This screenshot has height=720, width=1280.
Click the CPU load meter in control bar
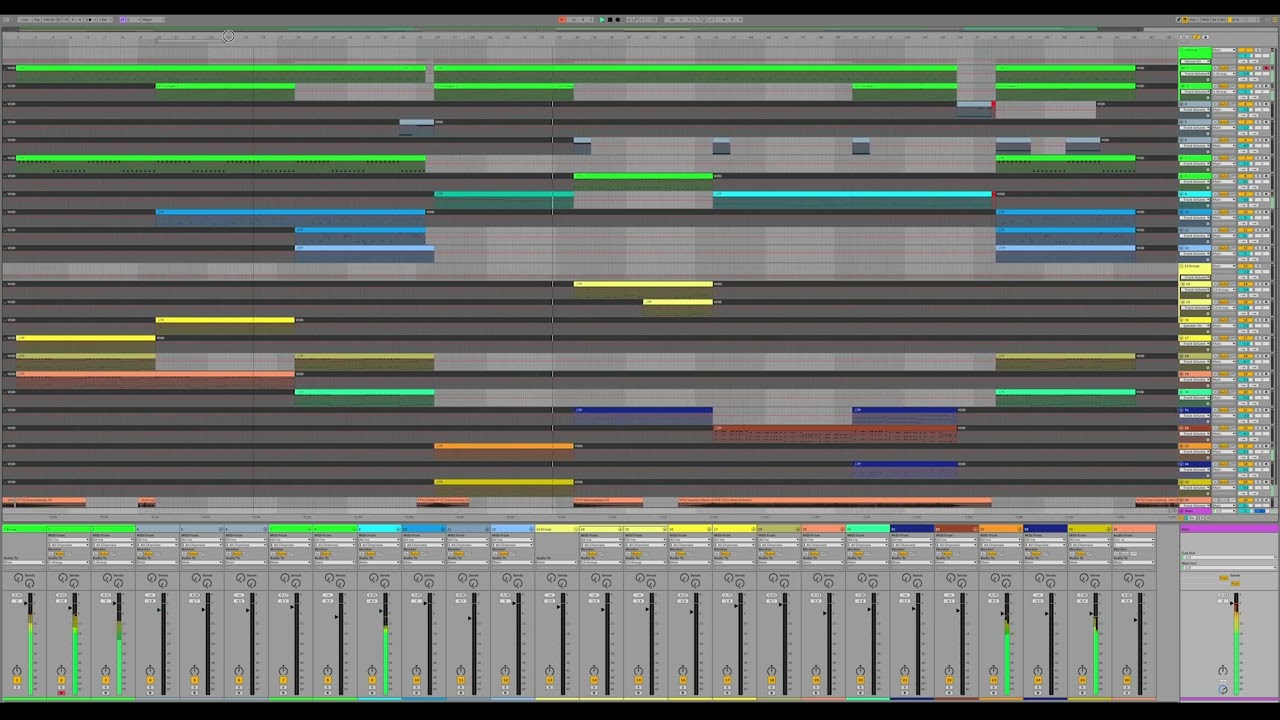point(1237,20)
